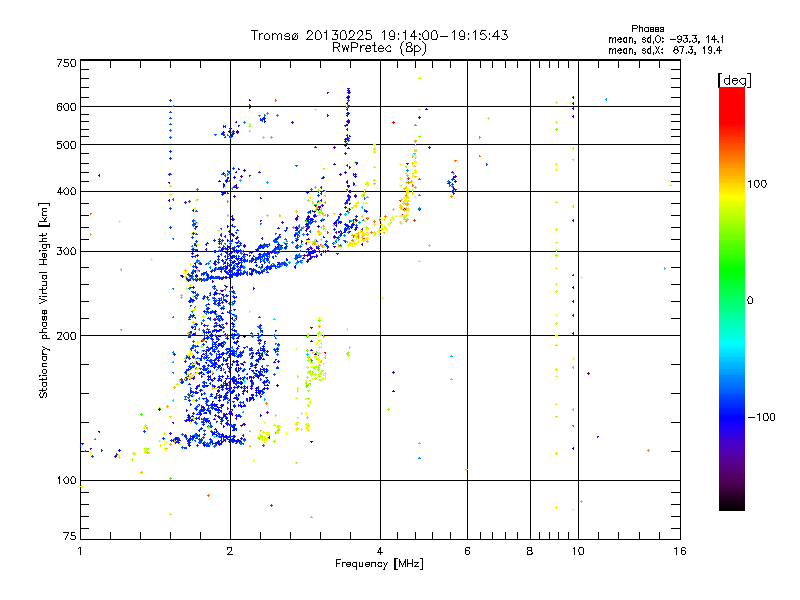Click the x-axis tick label '1'
800x600 pixels.
tap(81, 551)
